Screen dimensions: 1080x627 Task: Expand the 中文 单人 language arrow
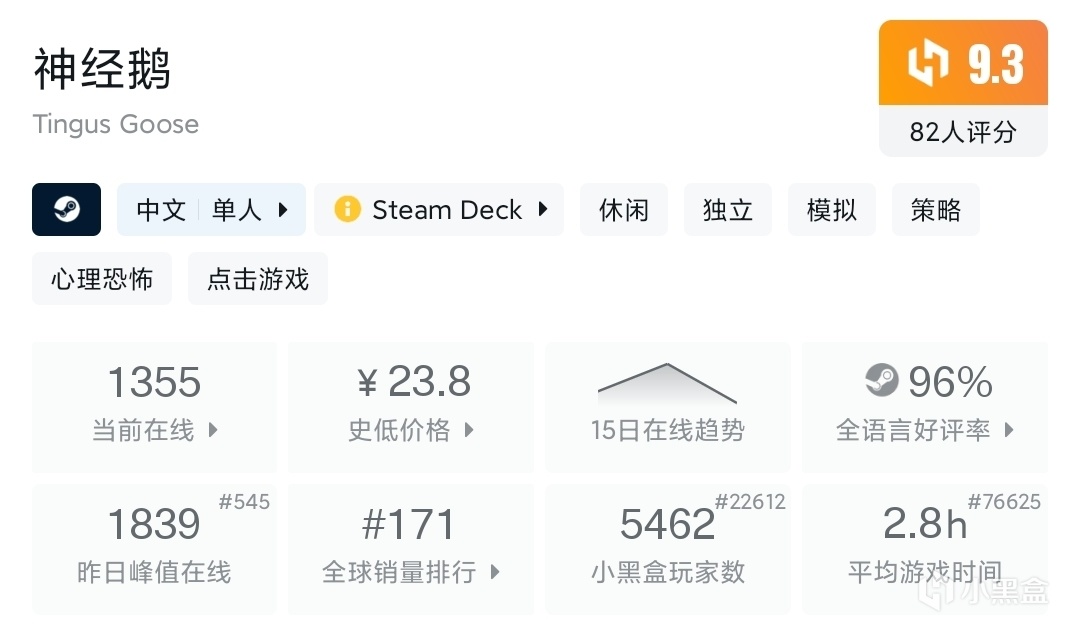283,210
